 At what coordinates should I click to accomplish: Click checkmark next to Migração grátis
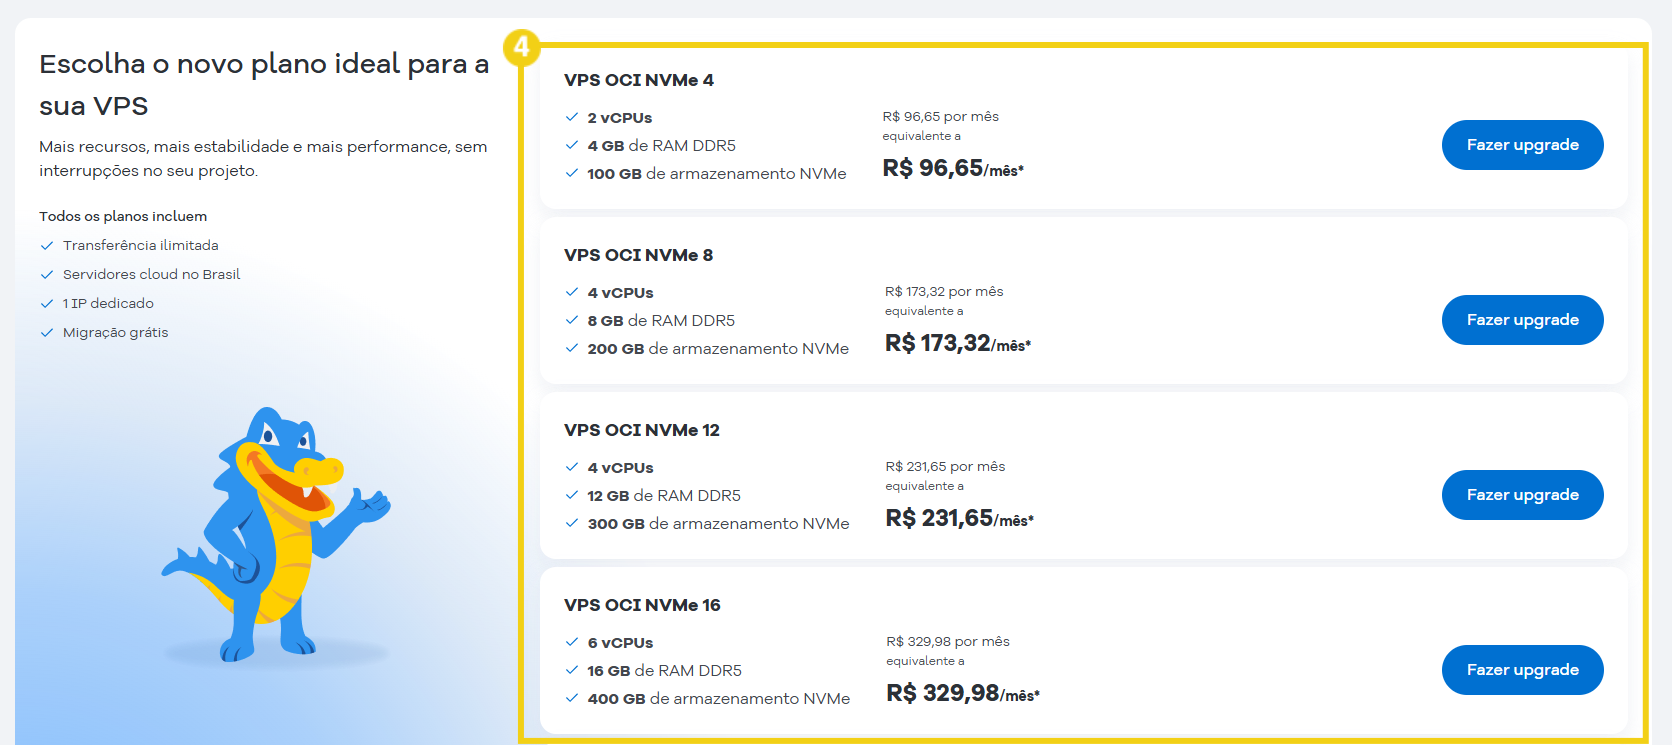(47, 332)
